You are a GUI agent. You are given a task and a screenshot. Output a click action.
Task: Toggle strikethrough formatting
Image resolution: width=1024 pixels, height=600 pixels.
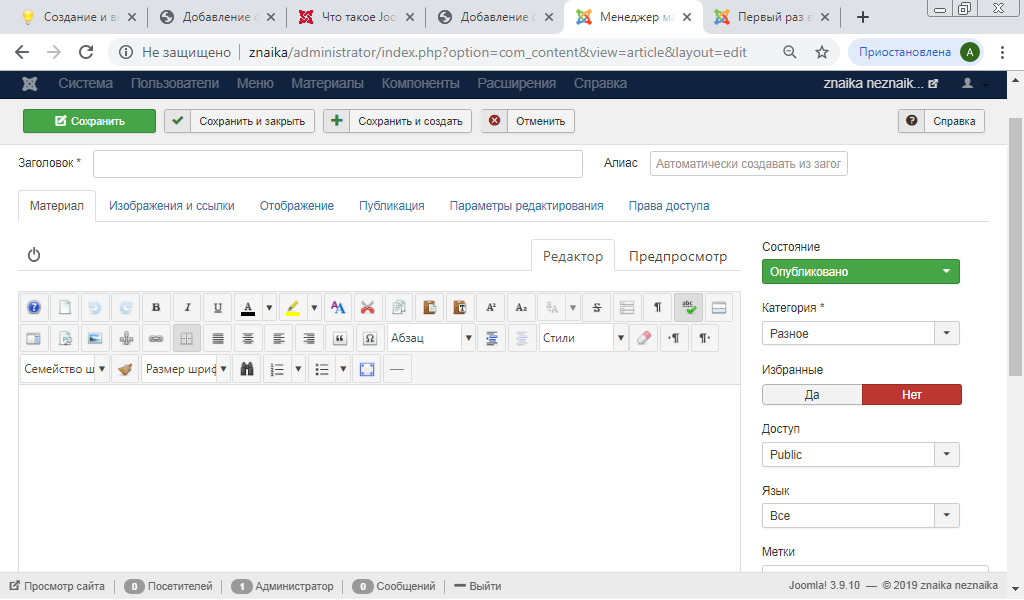point(596,308)
